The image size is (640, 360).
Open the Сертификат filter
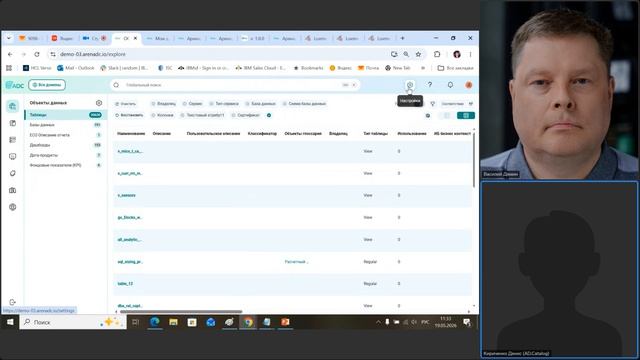246,115
